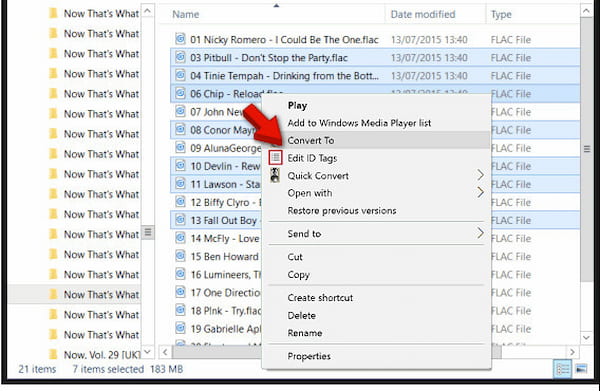Click the 10 Devlin file icon

180,165
